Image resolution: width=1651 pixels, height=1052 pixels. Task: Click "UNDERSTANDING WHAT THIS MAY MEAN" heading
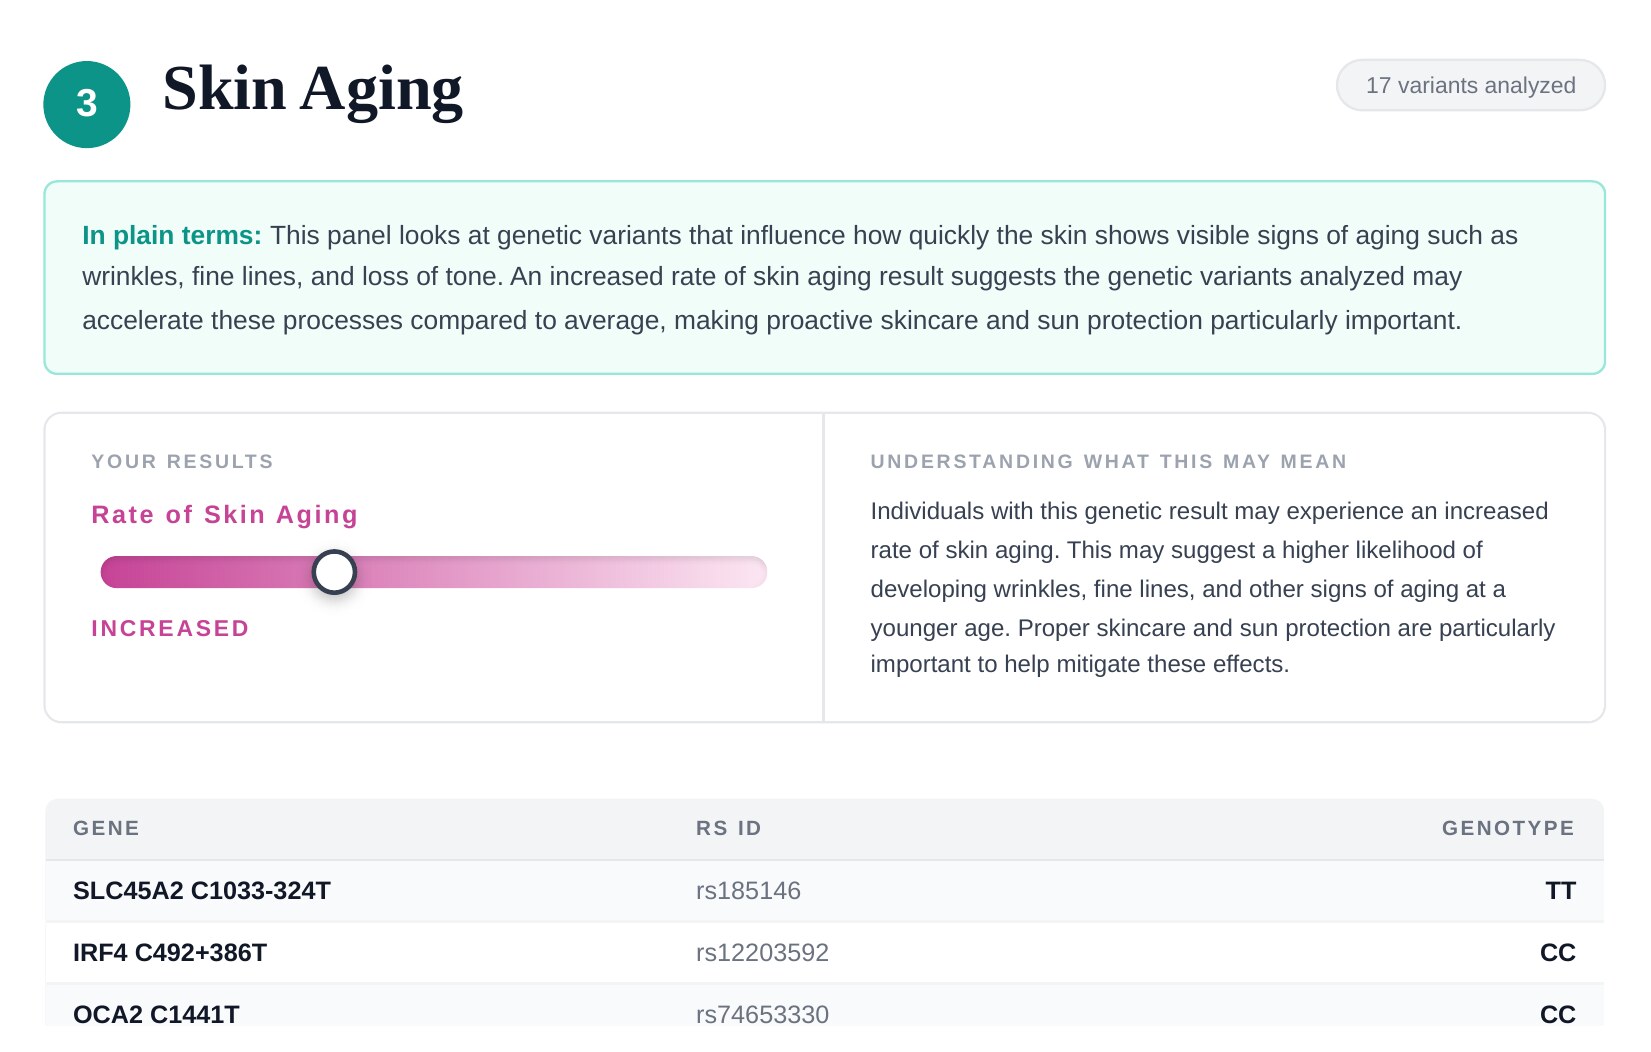1109,461
